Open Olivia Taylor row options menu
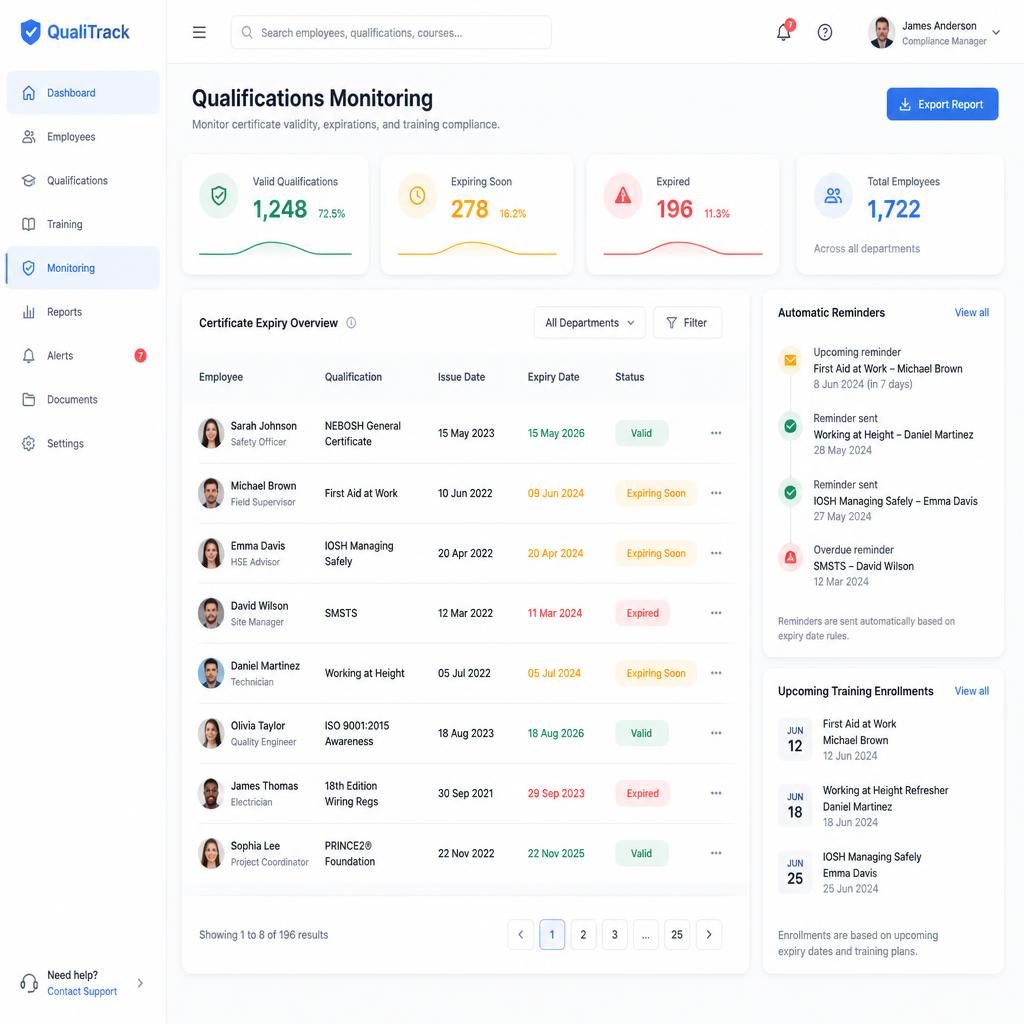Image resolution: width=1024 pixels, height=1024 pixels. 716,733
